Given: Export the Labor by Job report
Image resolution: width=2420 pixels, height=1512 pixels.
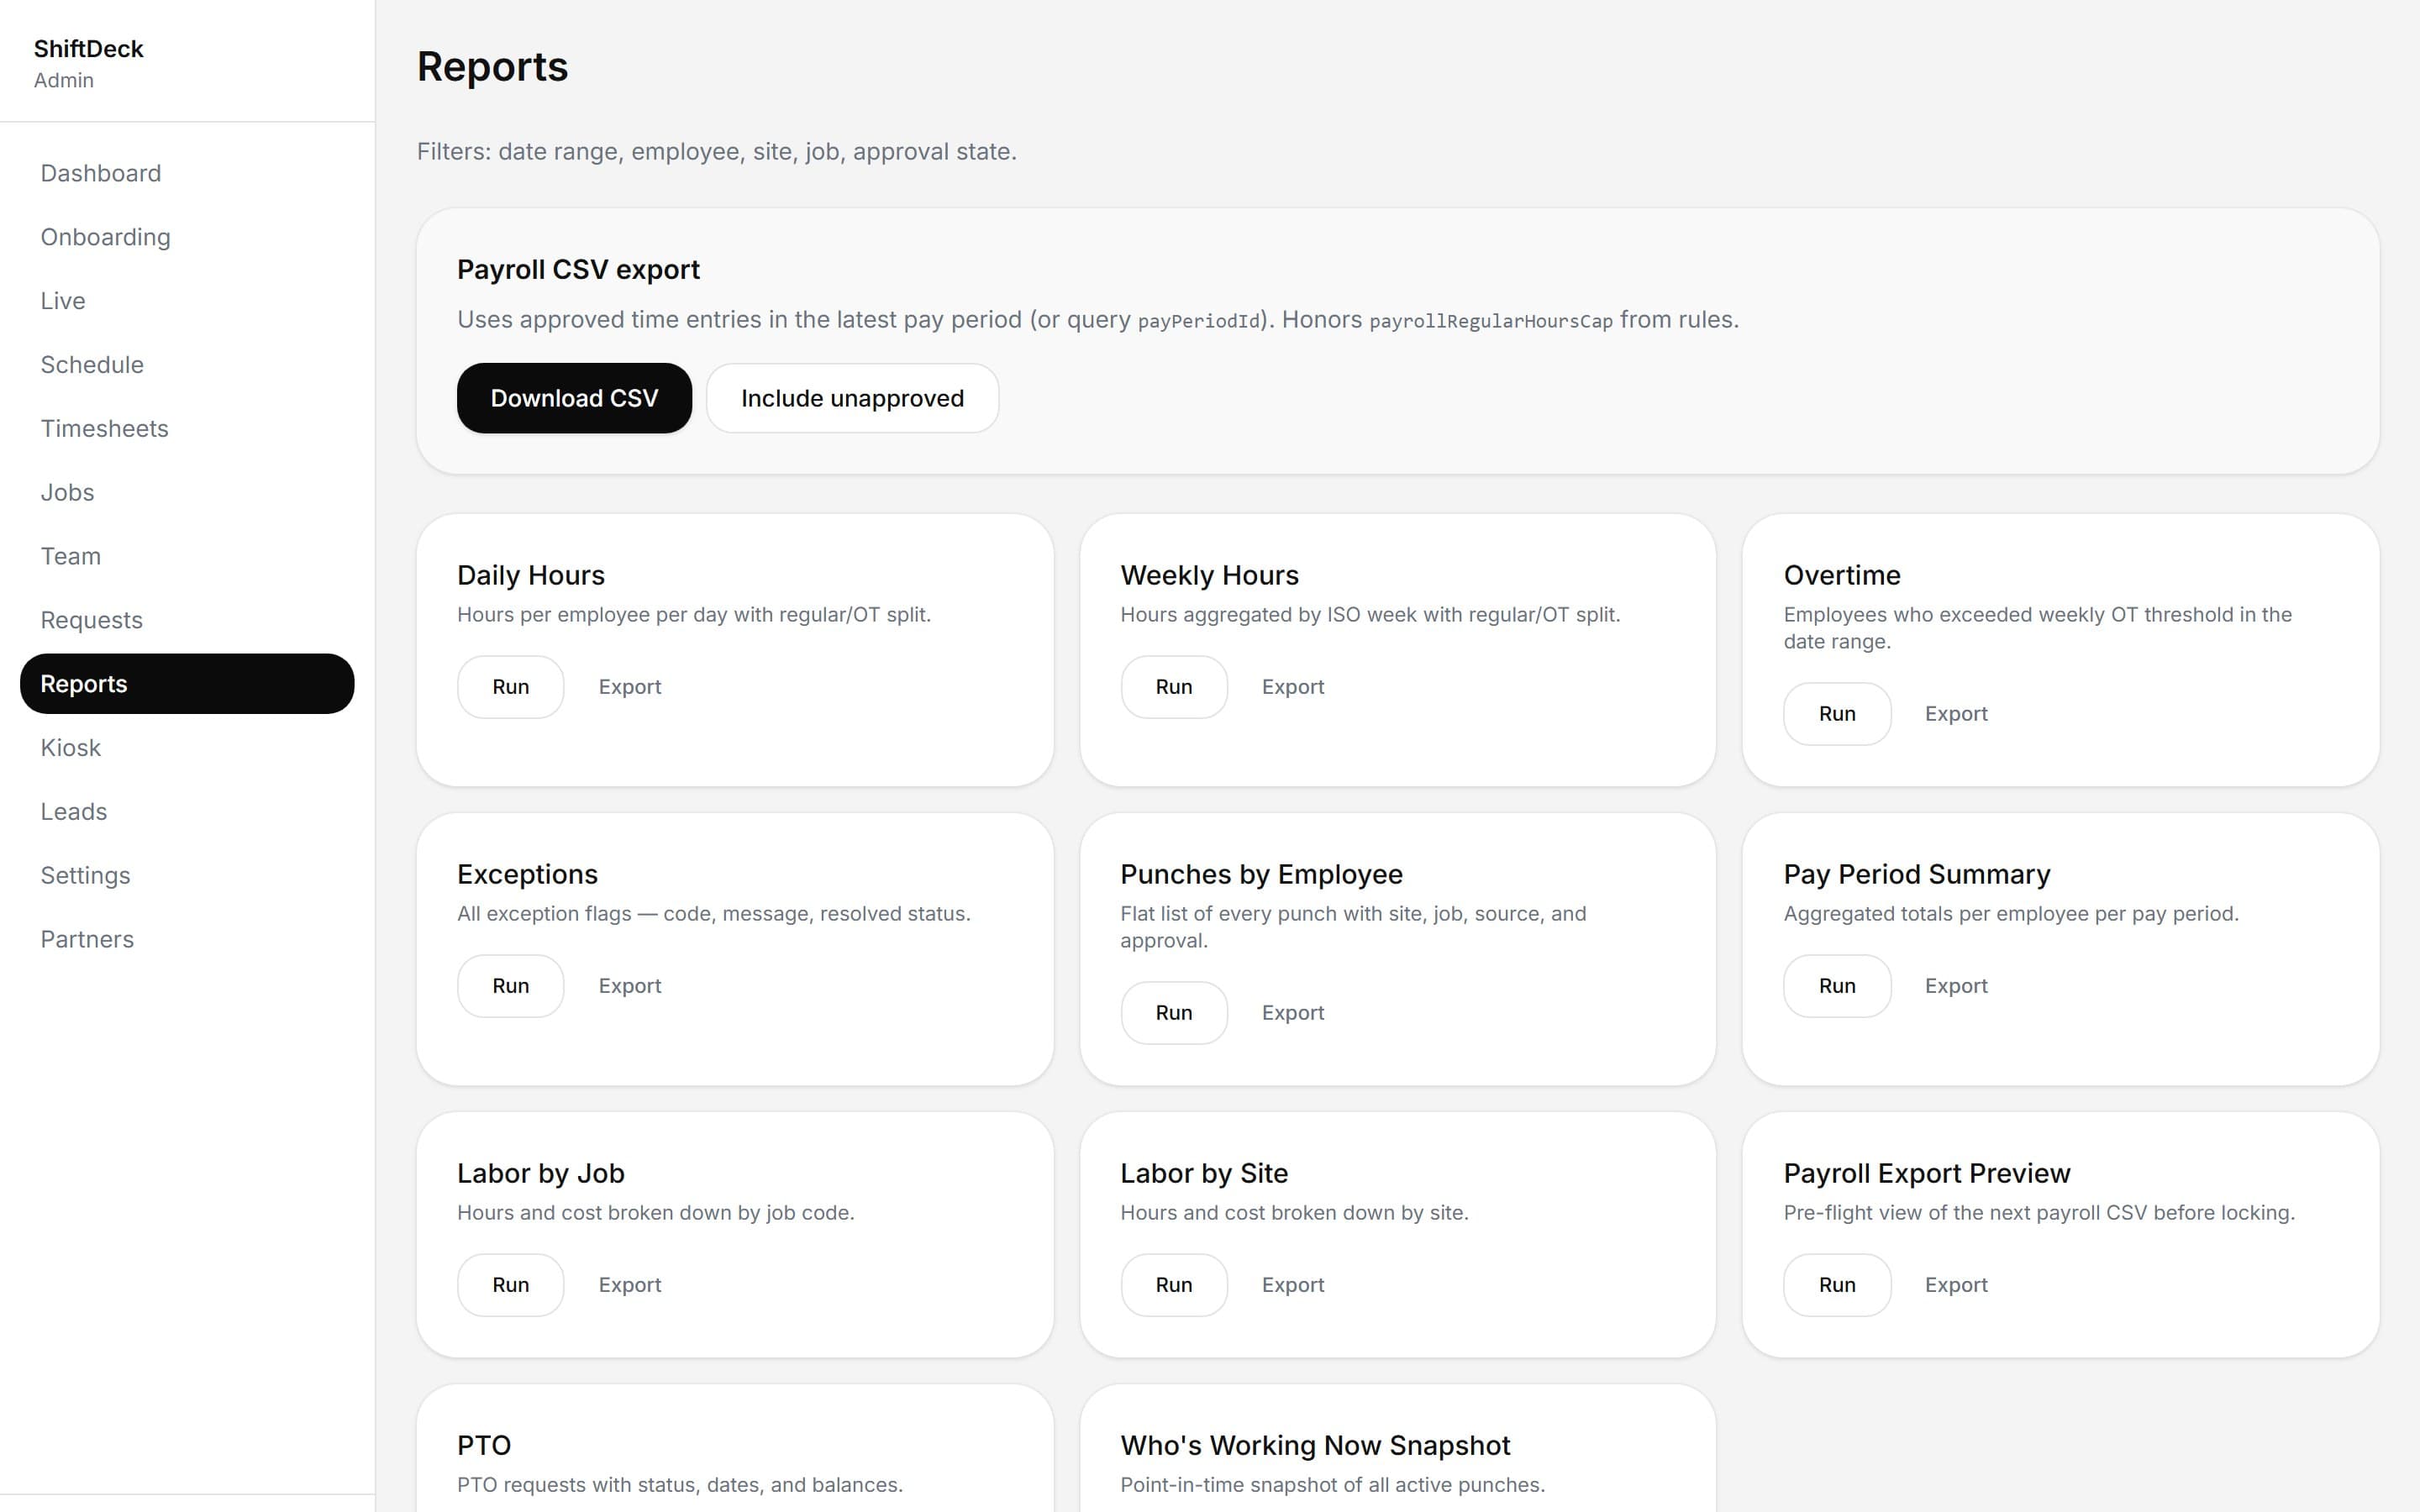Looking at the screenshot, I should pos(630,1285).
